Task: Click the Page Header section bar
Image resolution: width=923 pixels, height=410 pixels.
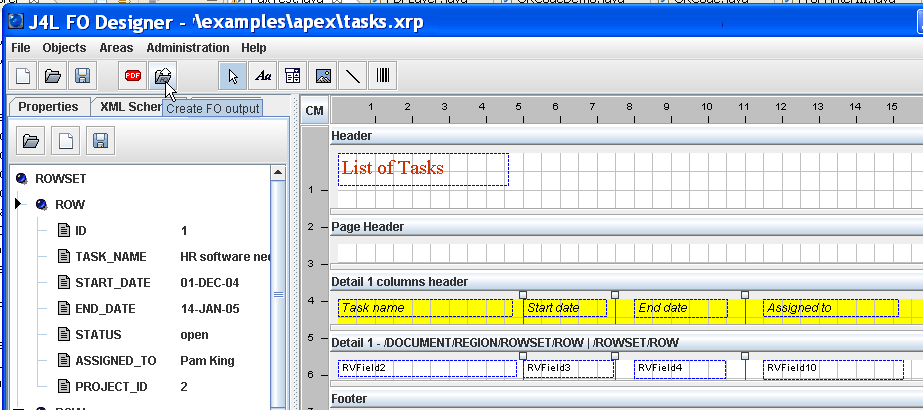Action: coord(626,226)
